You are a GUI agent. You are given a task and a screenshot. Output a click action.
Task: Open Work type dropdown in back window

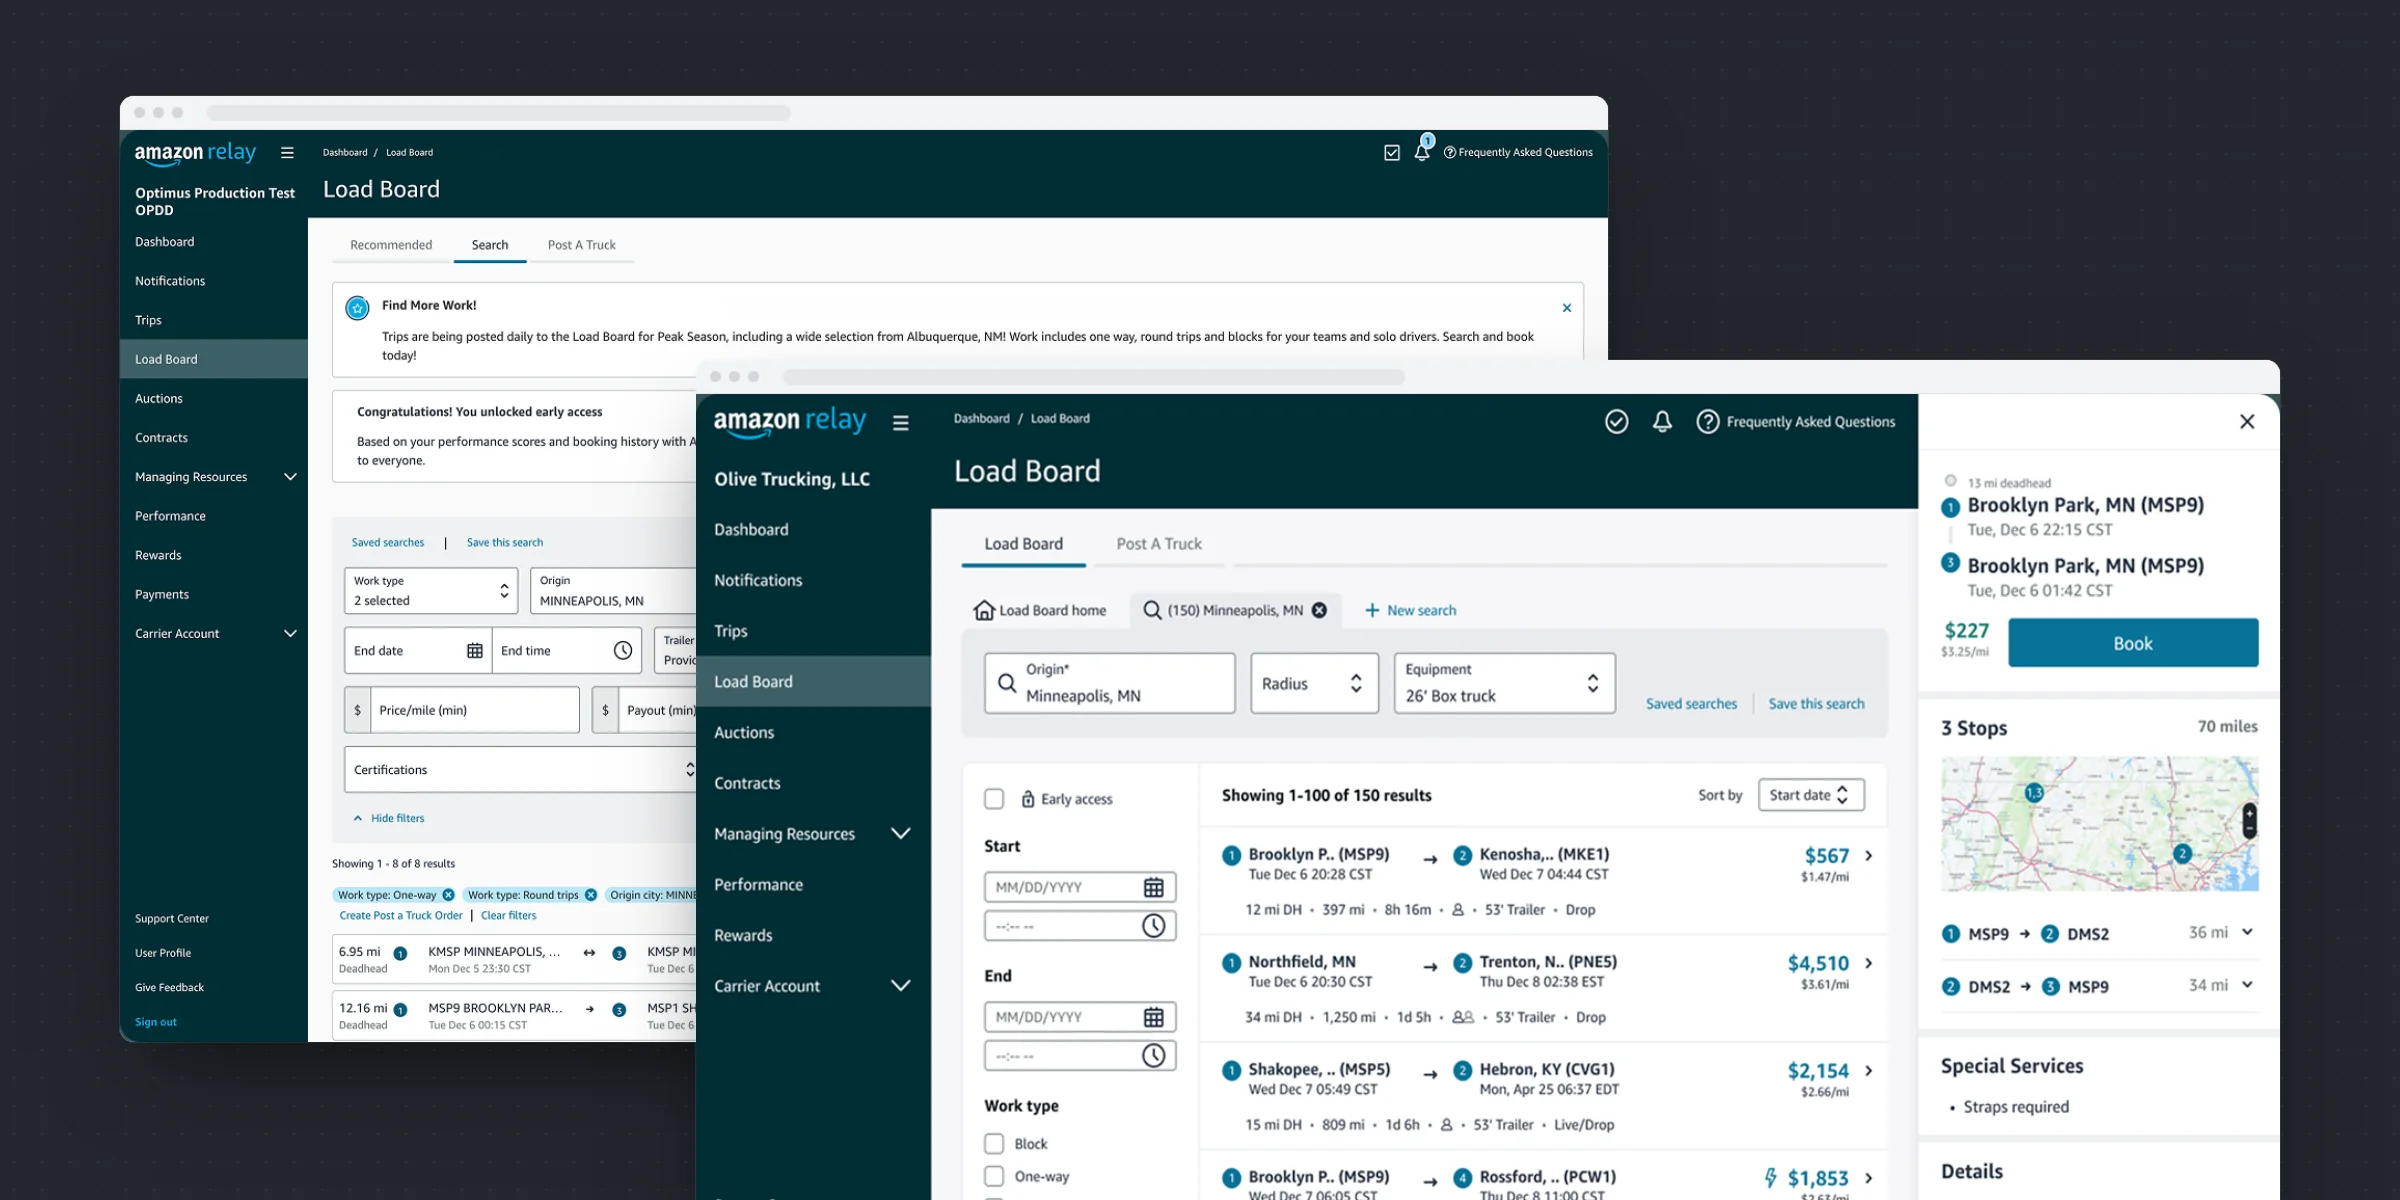[431, 591]
